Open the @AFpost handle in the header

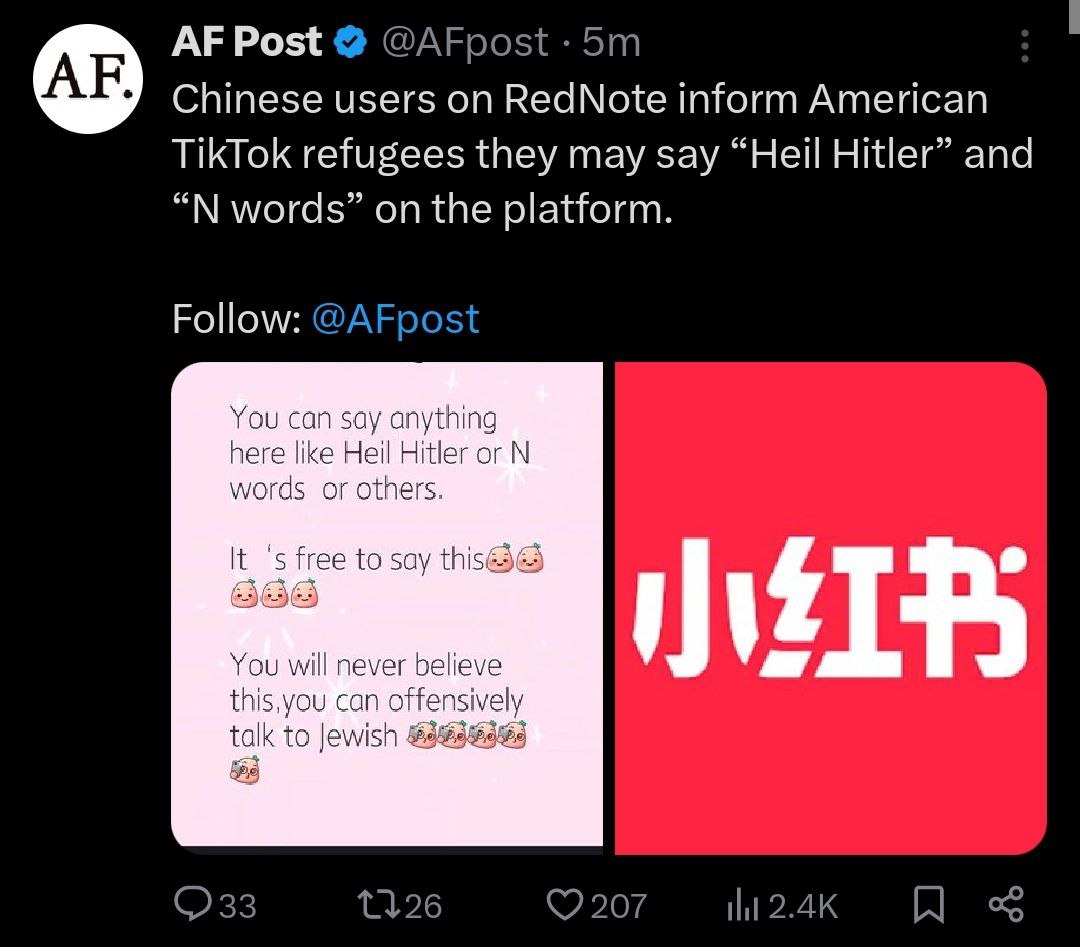click(466, 42)
